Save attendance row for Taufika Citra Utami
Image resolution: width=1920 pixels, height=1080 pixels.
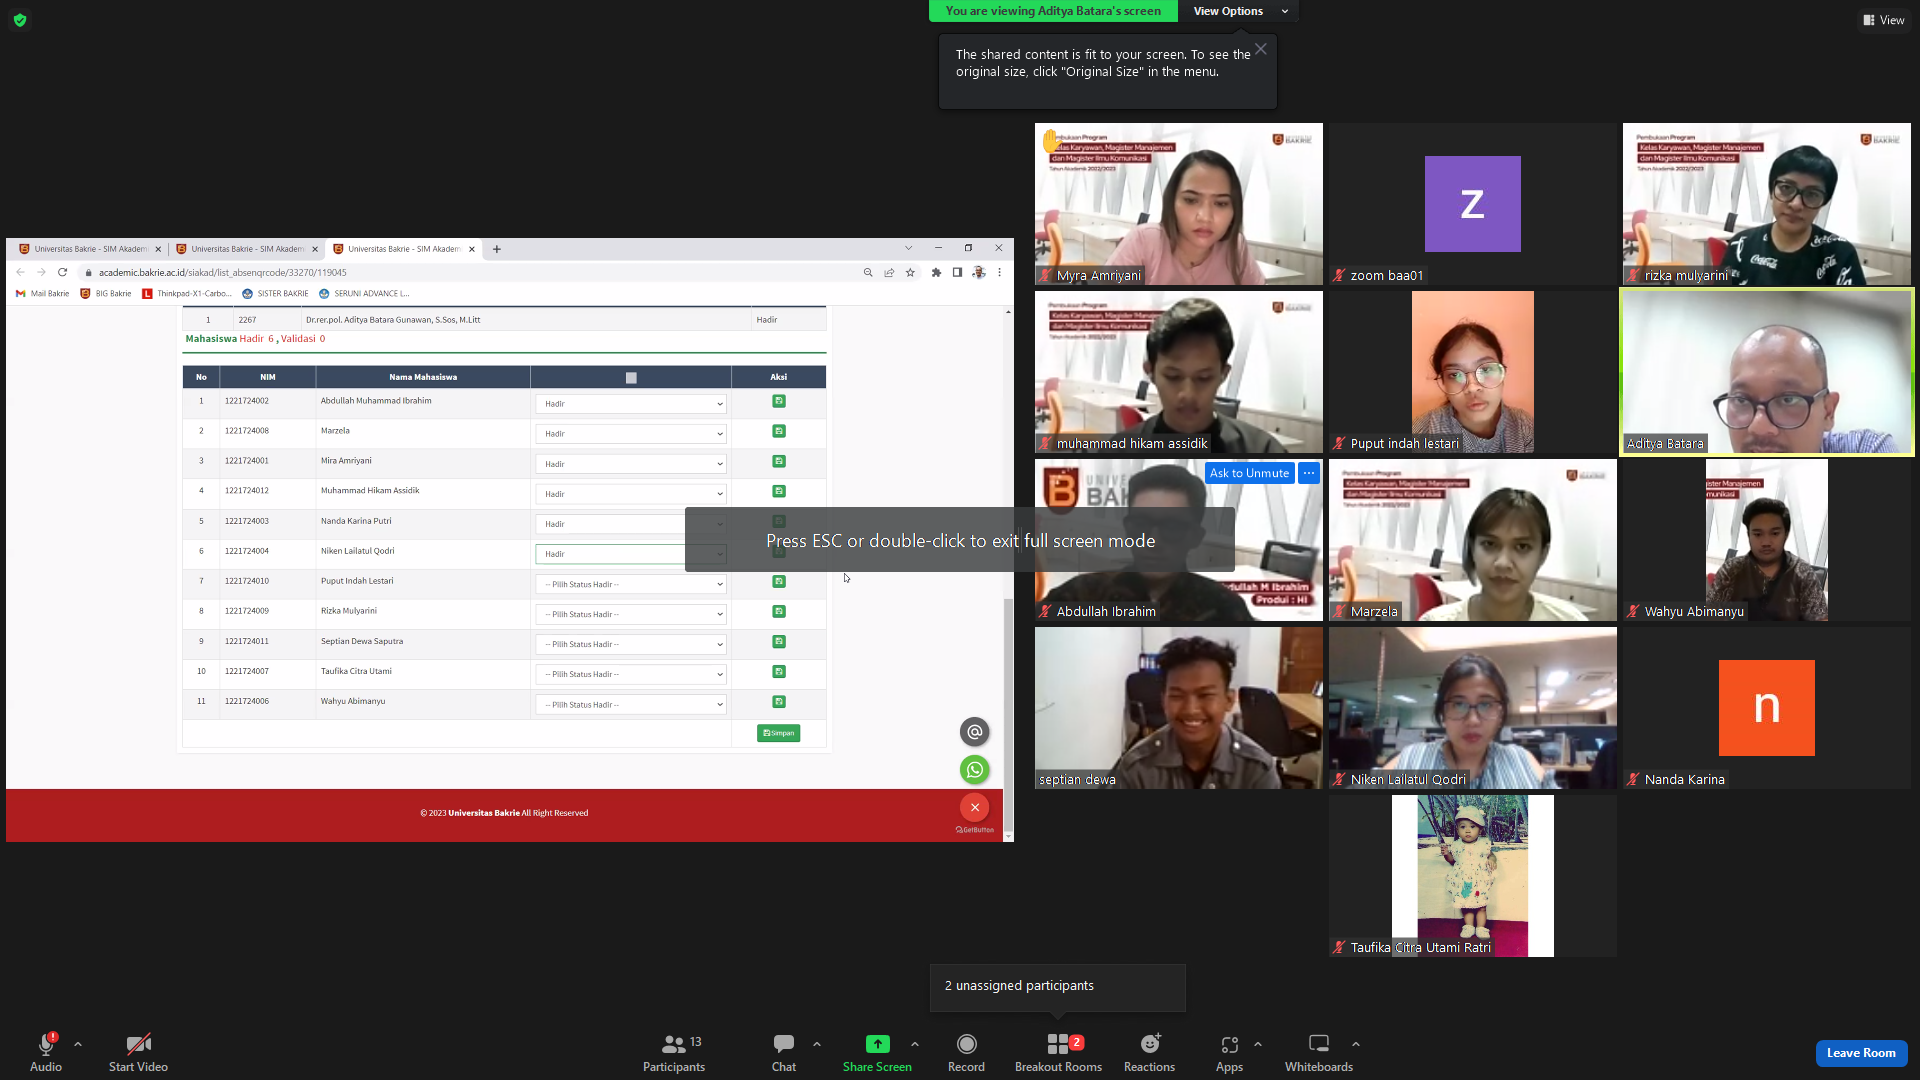(779, 671)
